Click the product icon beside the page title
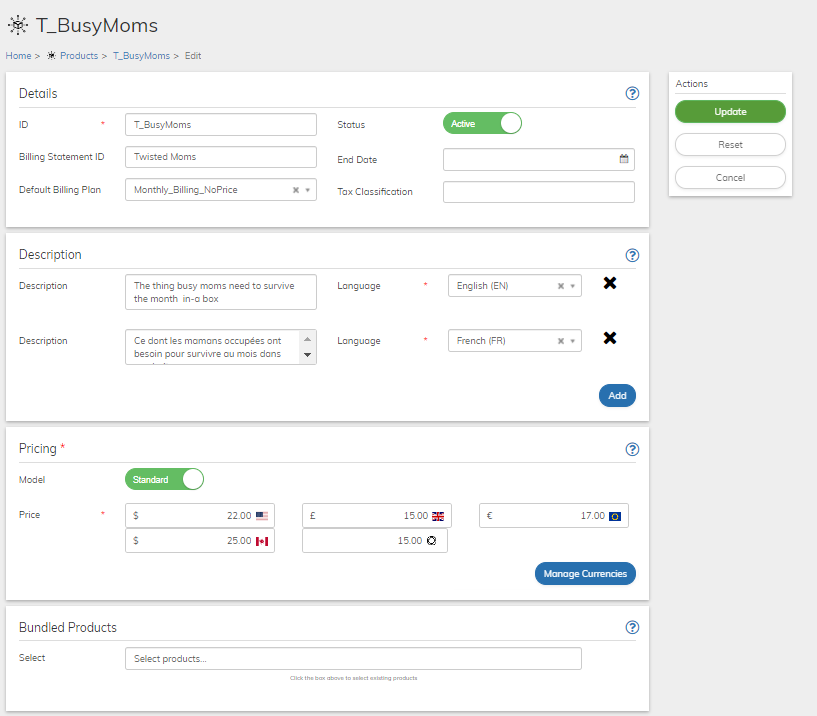 18,25
